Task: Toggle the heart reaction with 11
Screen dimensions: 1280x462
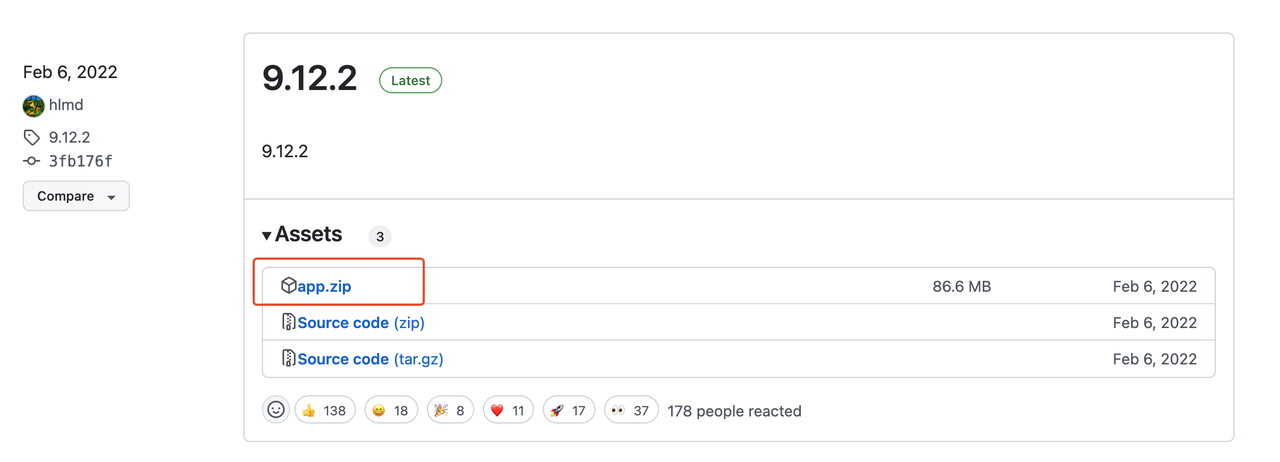Action: click(x=509, y=410)
